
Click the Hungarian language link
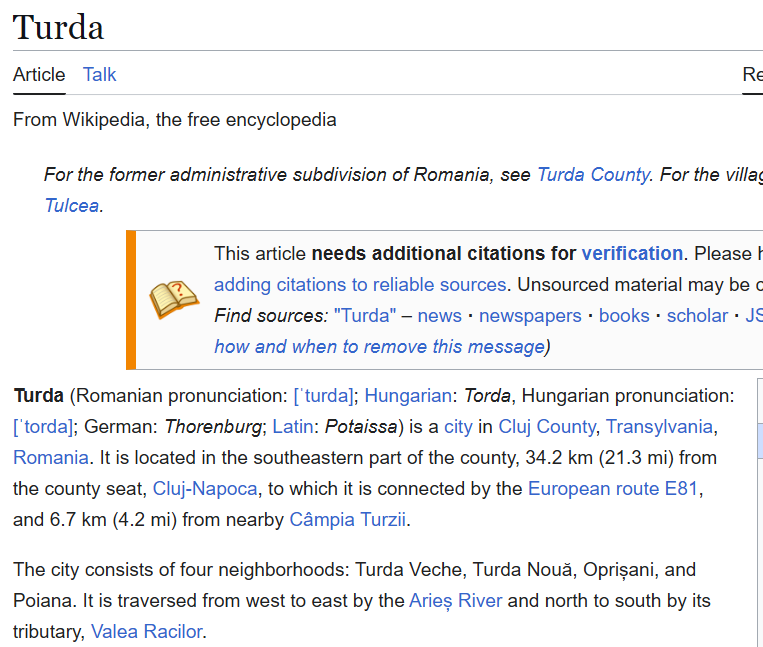(408, 396)
